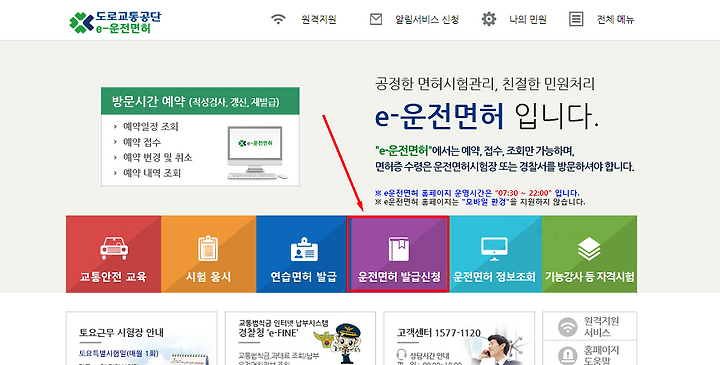Click the layers icon on 기능강사 등 자격시험 tile
Viewport: 720px width, 365px height.
click(x=589, y=249)
